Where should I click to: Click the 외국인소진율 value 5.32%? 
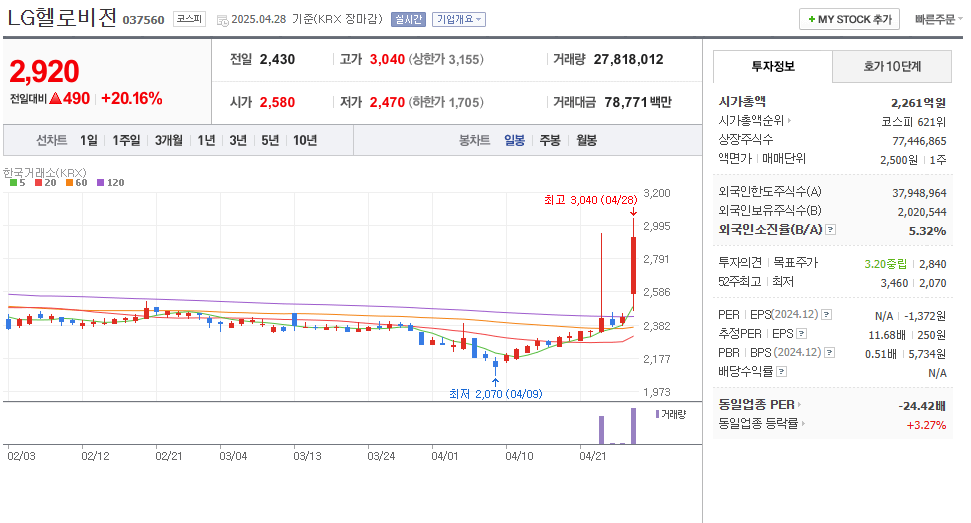click(x=927, y=231)
